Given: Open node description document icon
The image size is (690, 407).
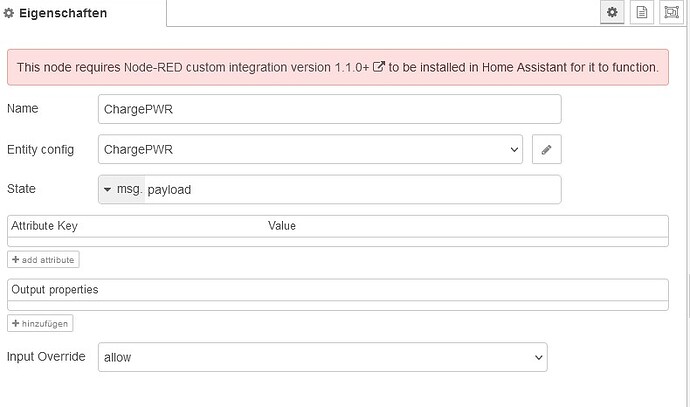Looking at the screenshot, I should click(x=642, y=12).
